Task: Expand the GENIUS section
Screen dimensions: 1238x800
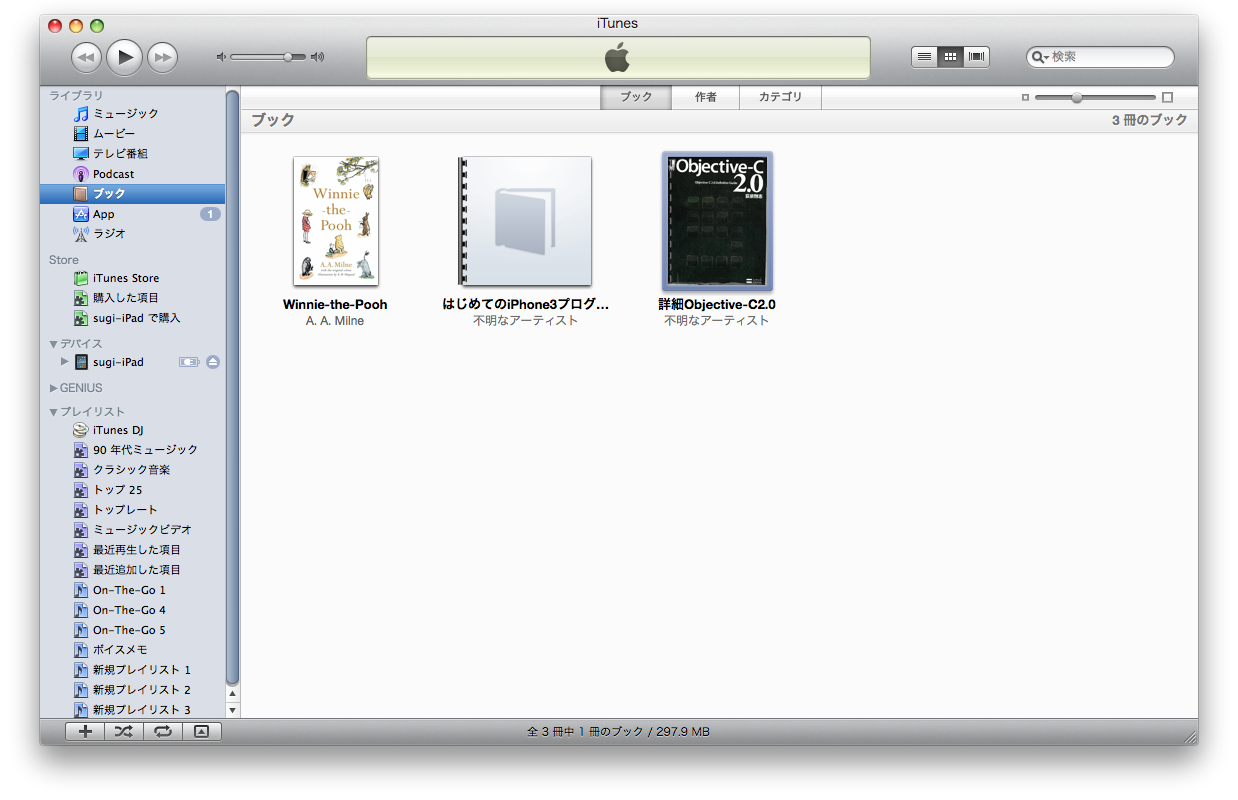Action: (x=54, y=388)
